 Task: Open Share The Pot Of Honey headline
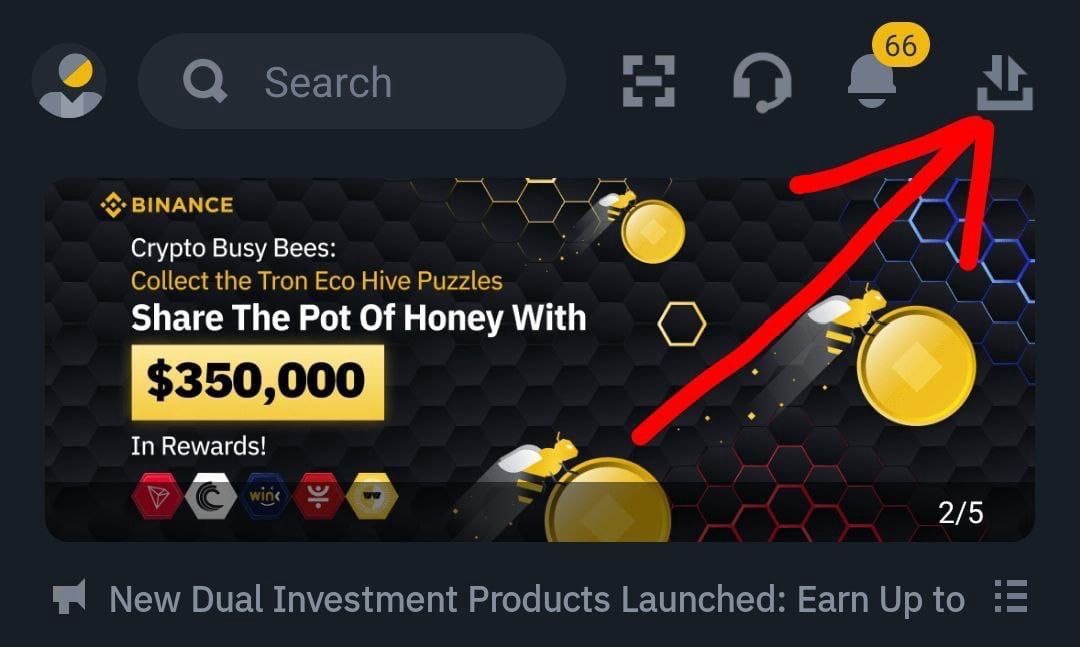point(358,318)
